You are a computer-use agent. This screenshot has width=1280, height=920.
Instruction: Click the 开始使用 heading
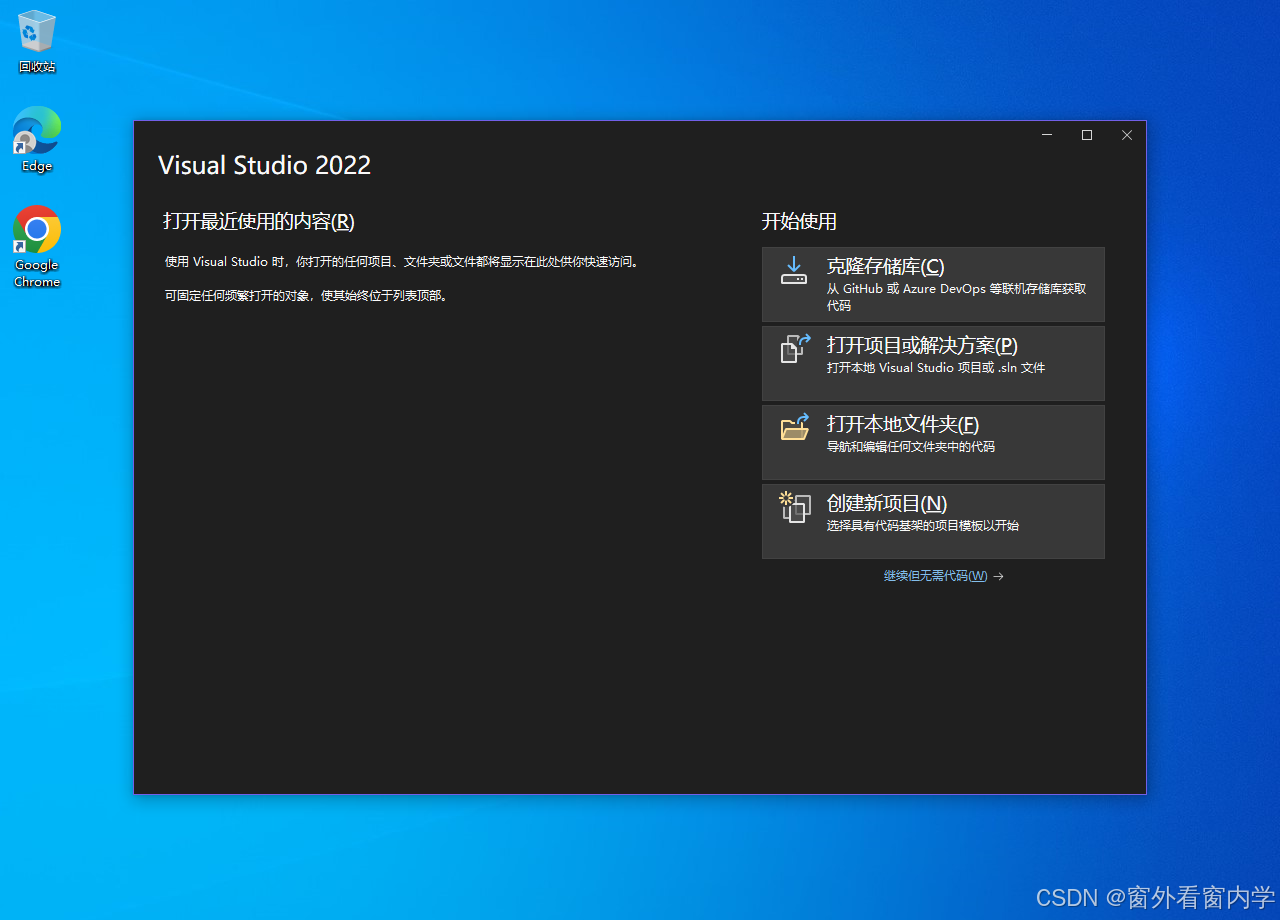[x=799, y=221]
